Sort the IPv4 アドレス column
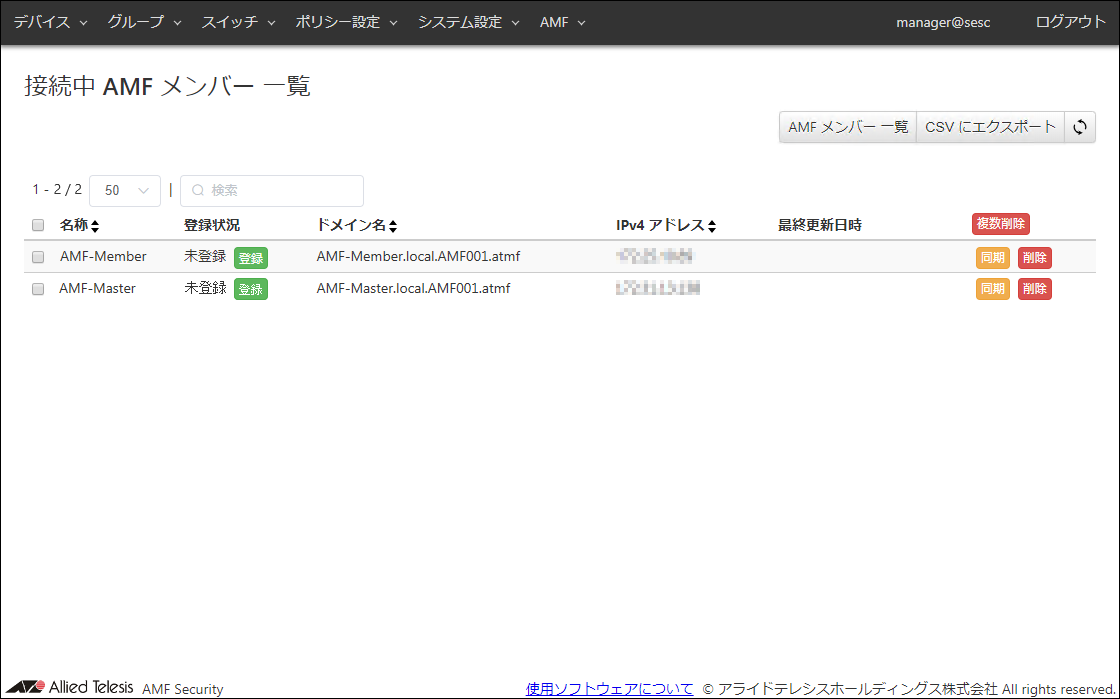The image size is (1120, 699). click(x=712, y=224)
